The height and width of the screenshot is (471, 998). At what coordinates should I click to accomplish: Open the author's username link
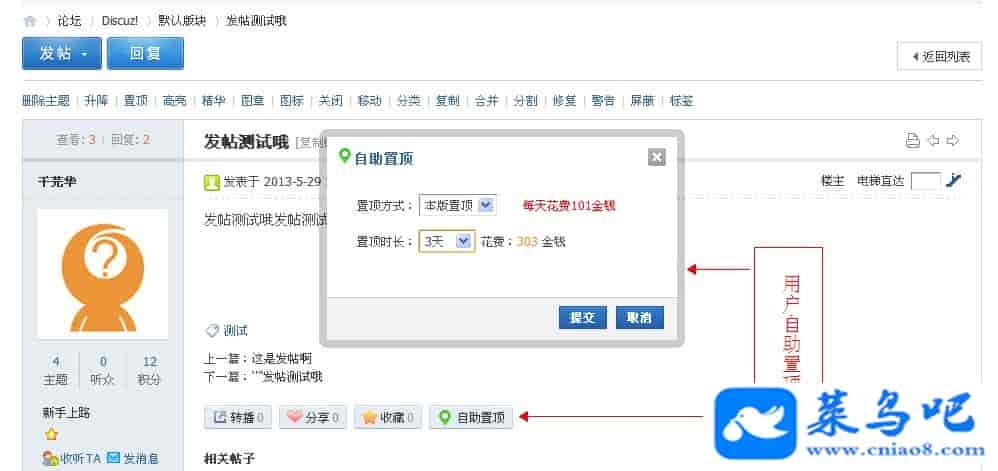(x=57, y=181)
